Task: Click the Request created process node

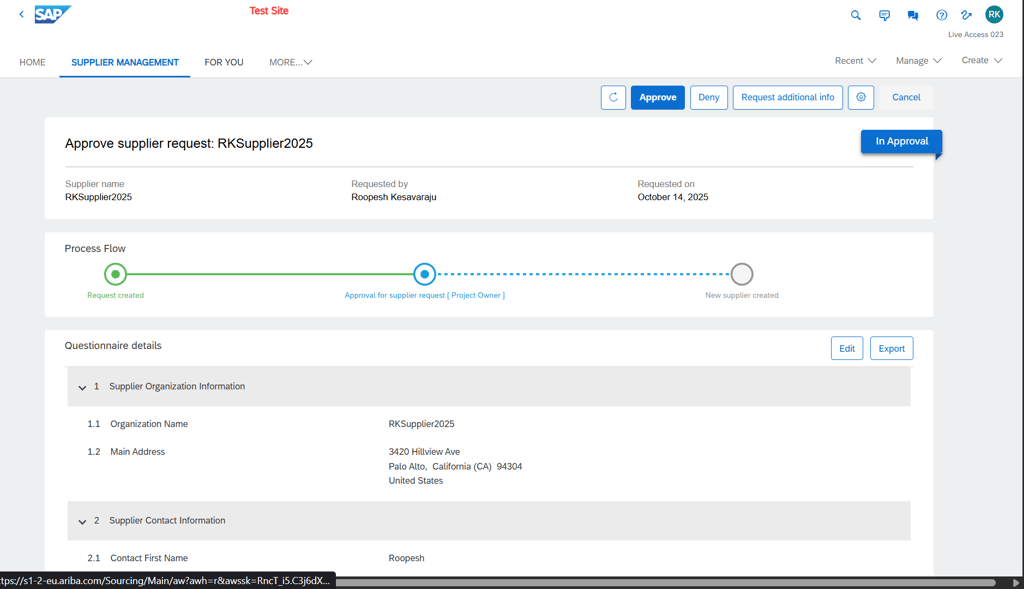Action: 116,274
